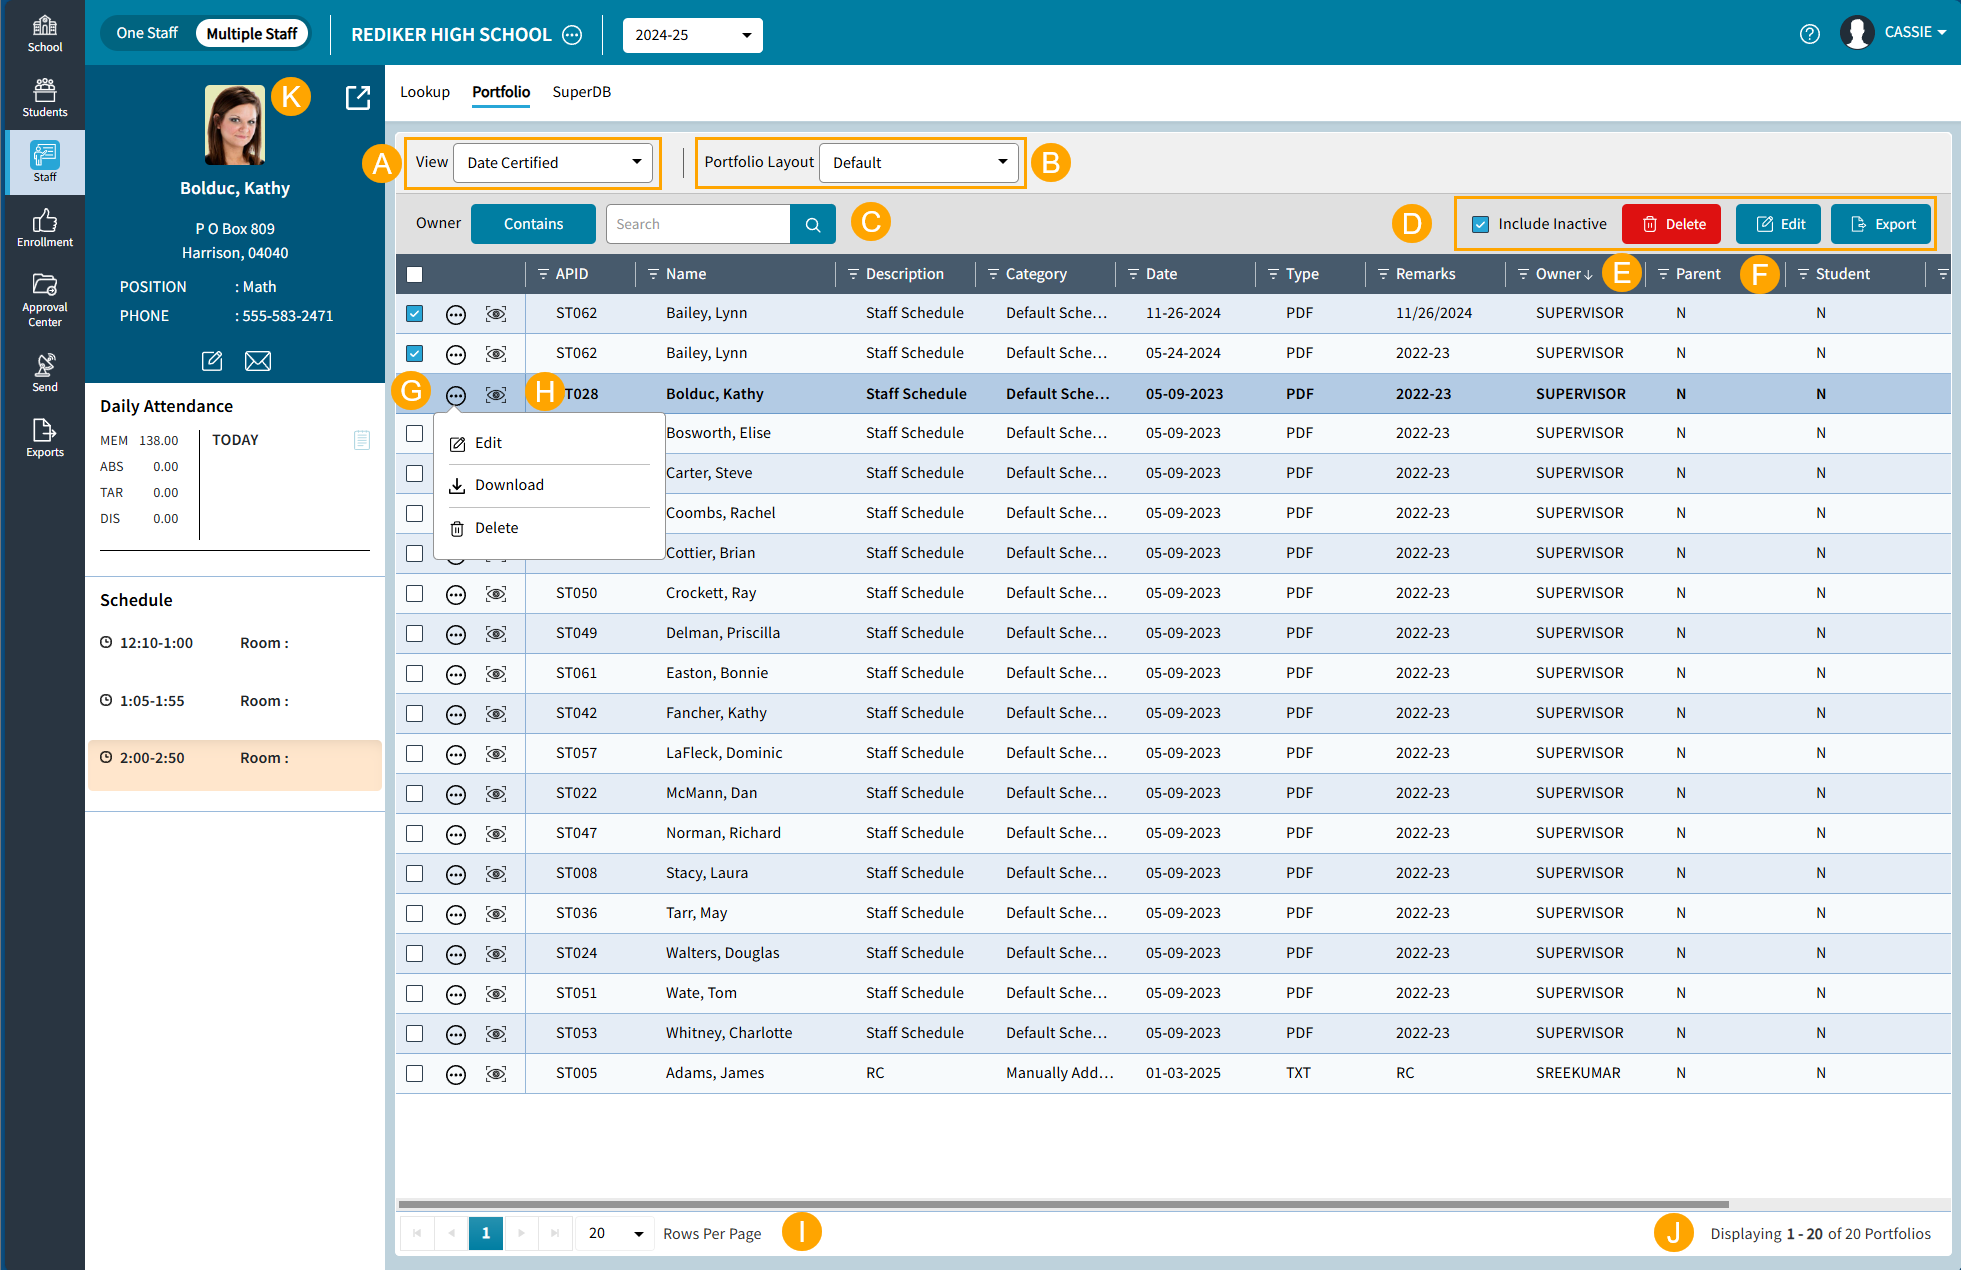1961x1270 pixels.
Task: Click the Owner search input field
Action: pos(698,225)
